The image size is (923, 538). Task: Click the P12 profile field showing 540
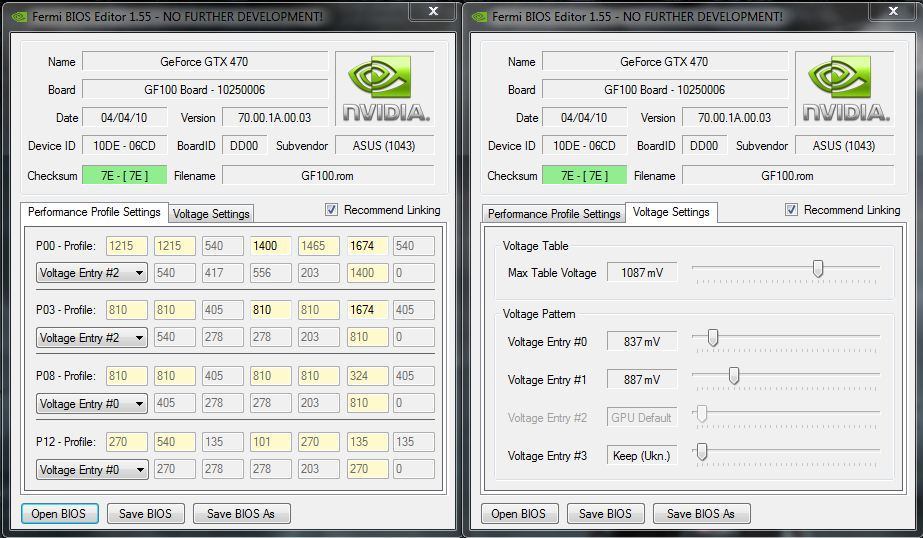pyautogui.click(x=175, y=441)
